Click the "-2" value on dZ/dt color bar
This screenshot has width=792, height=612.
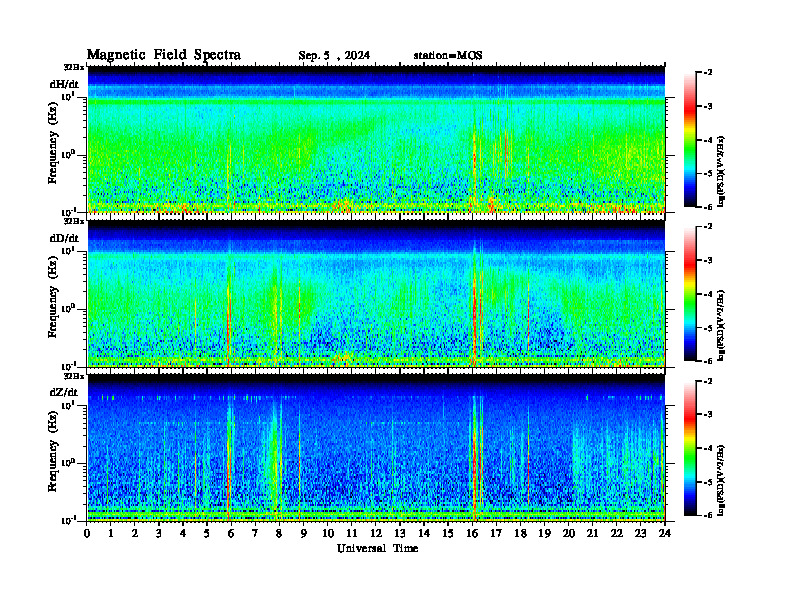[x=708, y=381]
